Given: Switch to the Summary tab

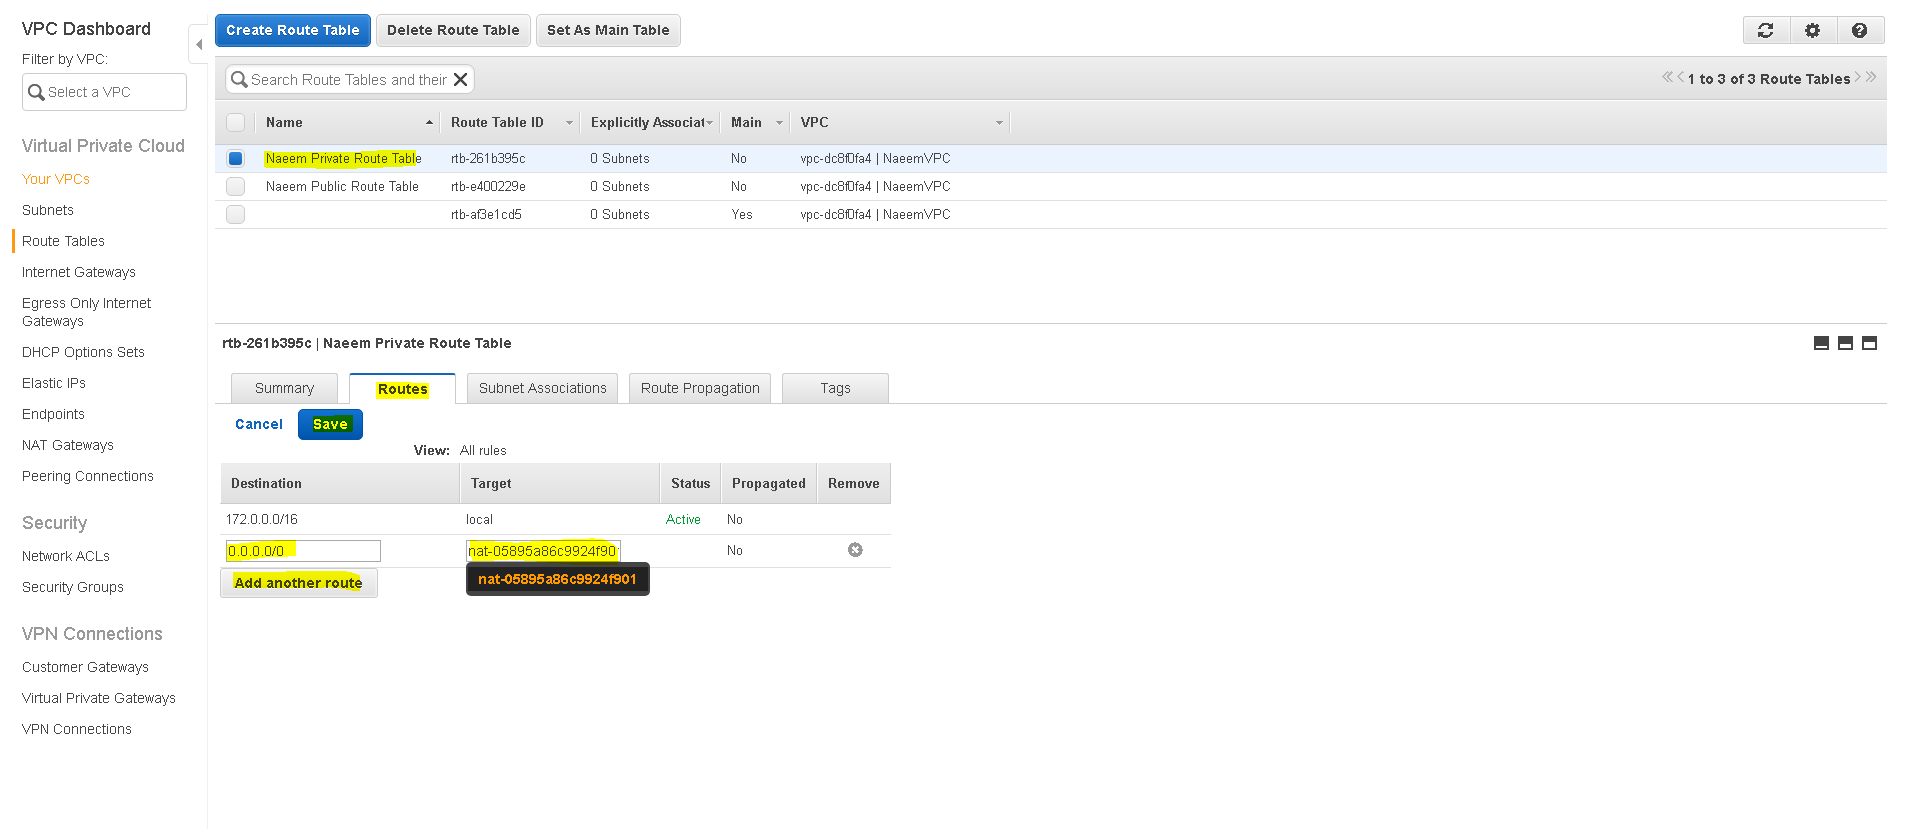Looking at the screenshot, I should coord(284,388).
